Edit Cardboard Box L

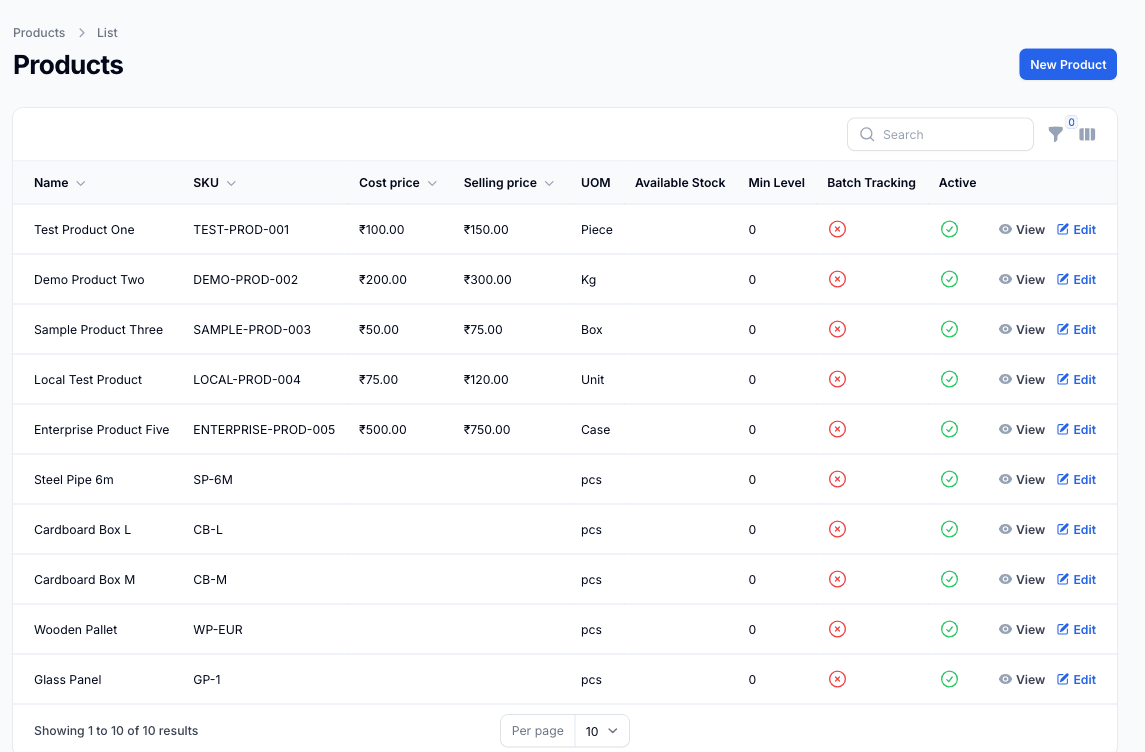coord(1076,529)
